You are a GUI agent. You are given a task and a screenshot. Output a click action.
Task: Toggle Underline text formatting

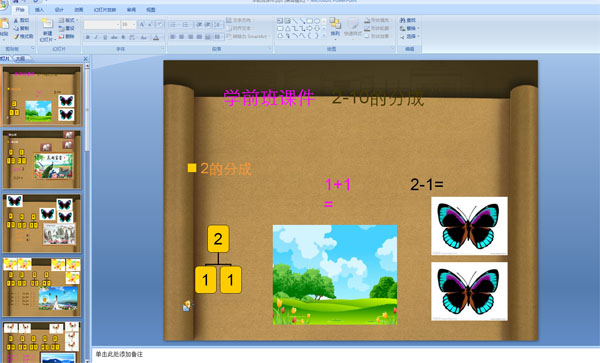coord(105,37)
